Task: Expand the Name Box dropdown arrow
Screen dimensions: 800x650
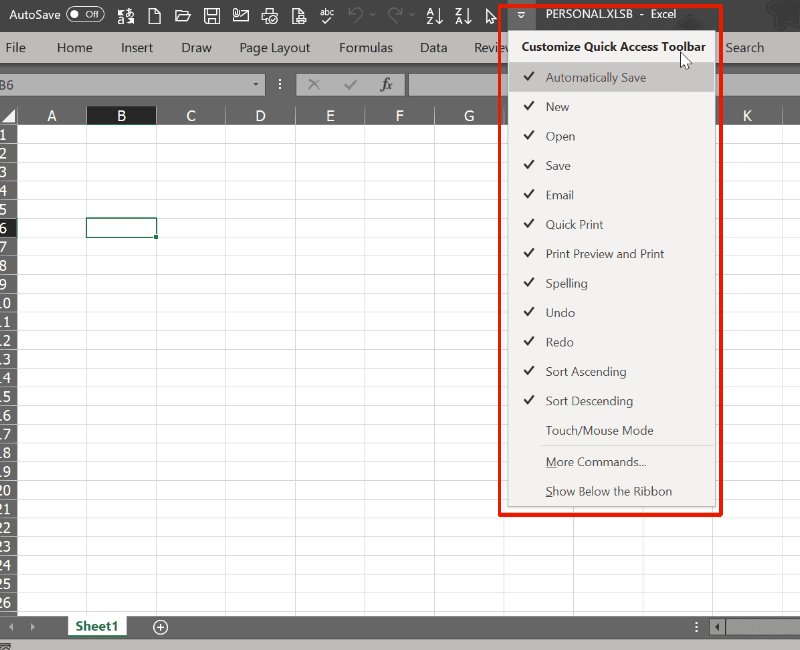Action: coord(256,85)
